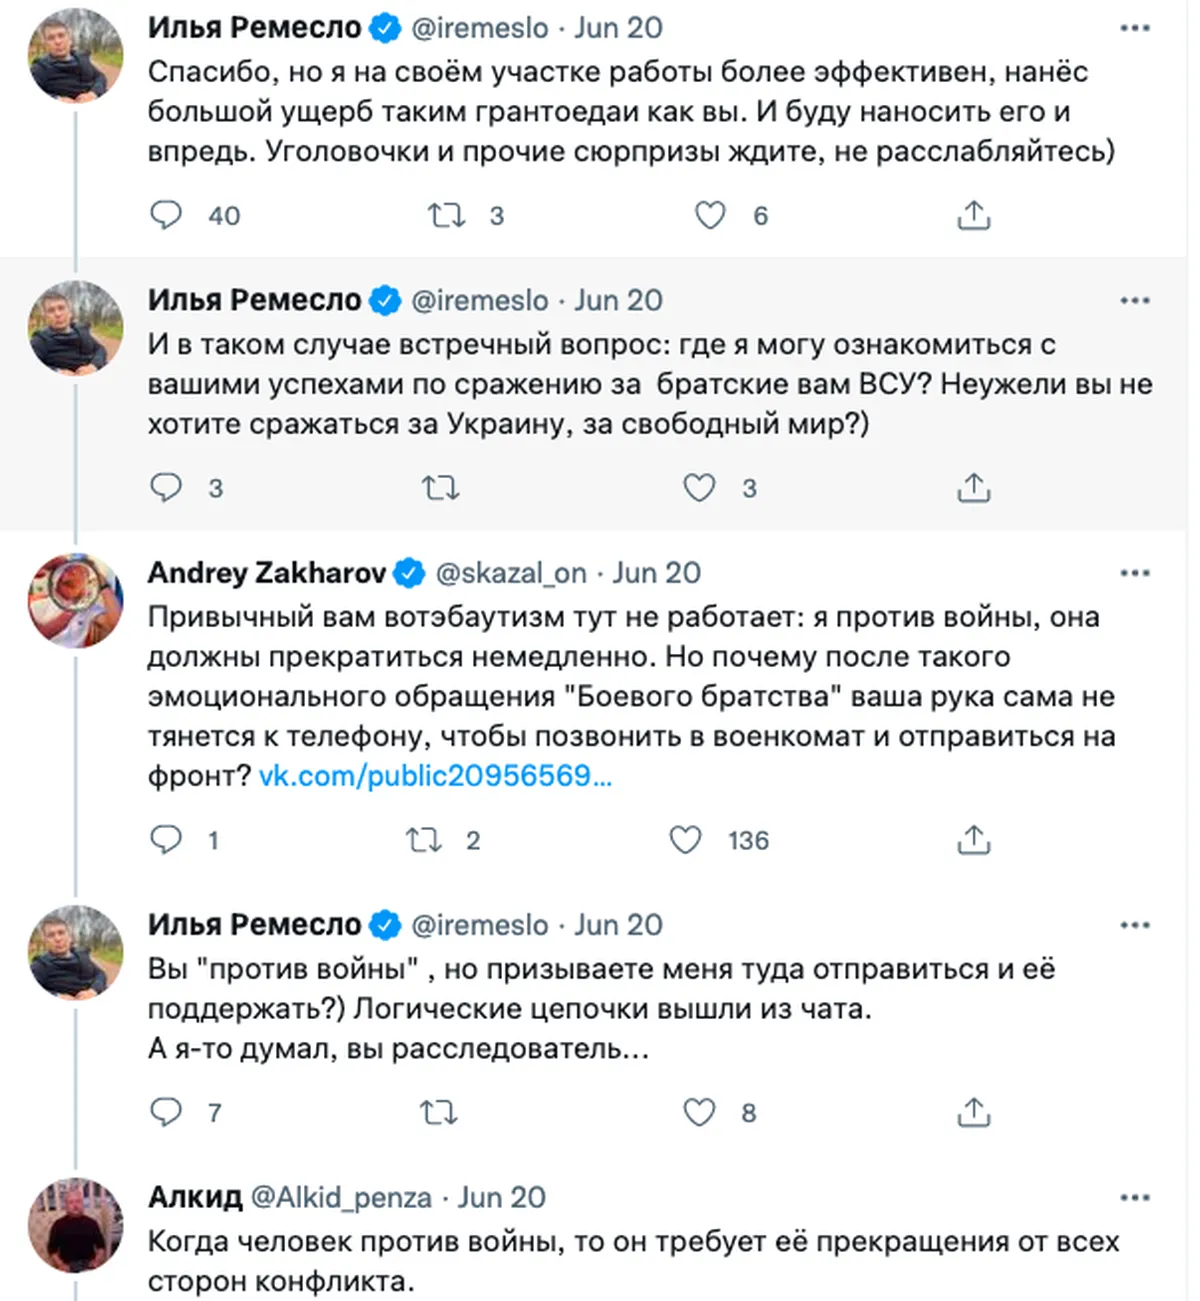Reply to Andrey Zakharov's tweet
Viewport: 1200px width, 1301px height.
tap(166, 840)
